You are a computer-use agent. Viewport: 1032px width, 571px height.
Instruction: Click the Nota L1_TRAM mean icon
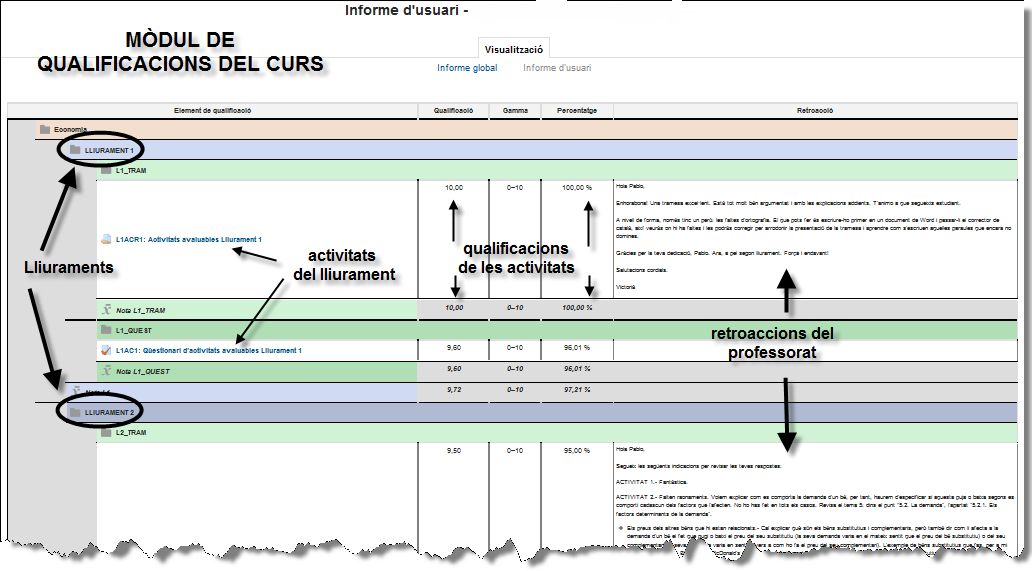click(105, 310)
